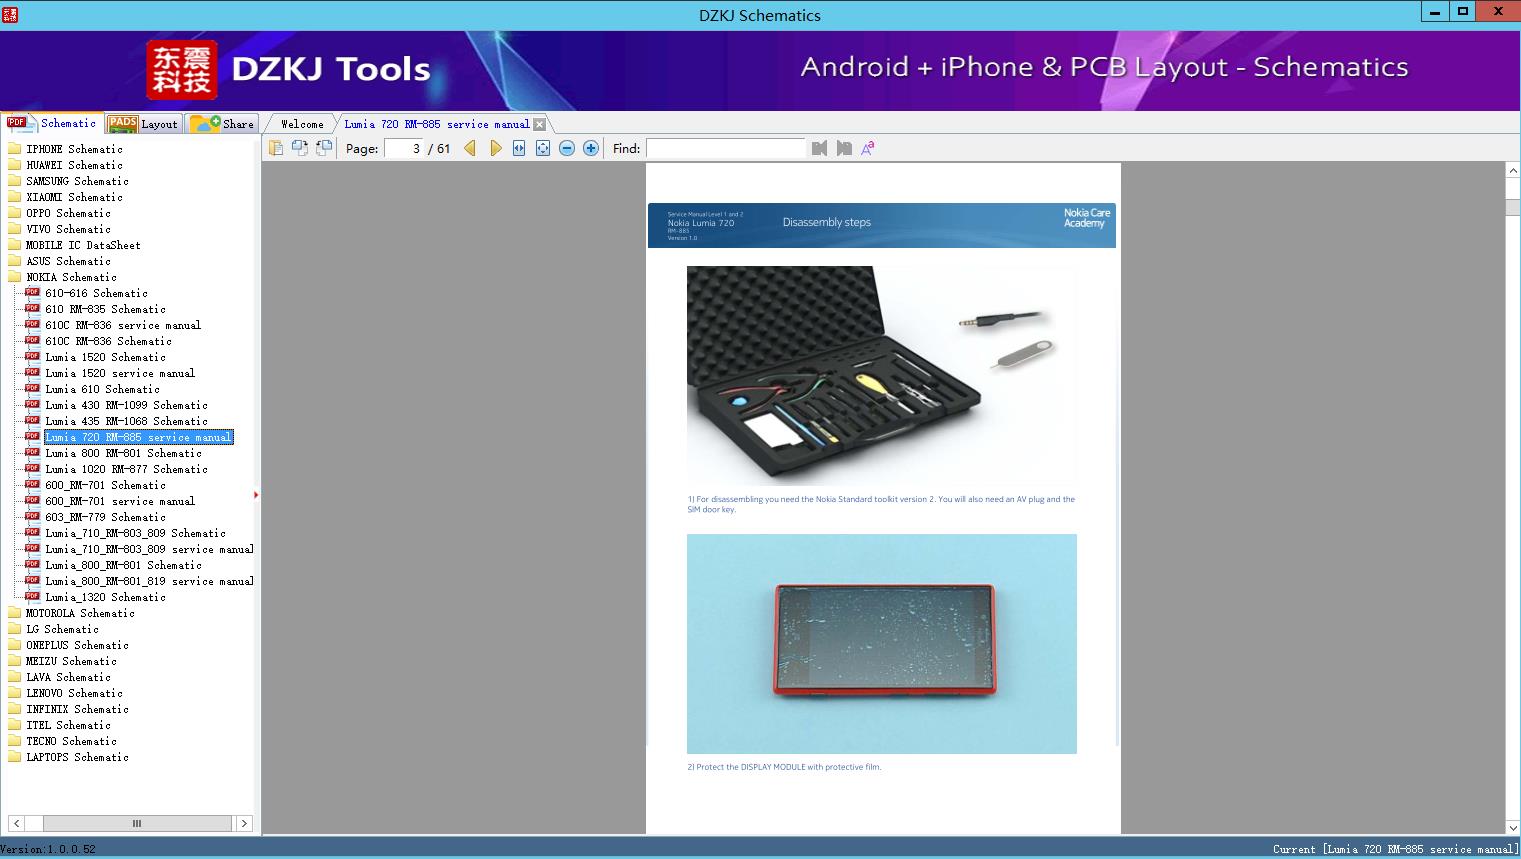Select the Lumia 720 RM-885 service manual tab
1521x859 pixels.
click(437, 124)
